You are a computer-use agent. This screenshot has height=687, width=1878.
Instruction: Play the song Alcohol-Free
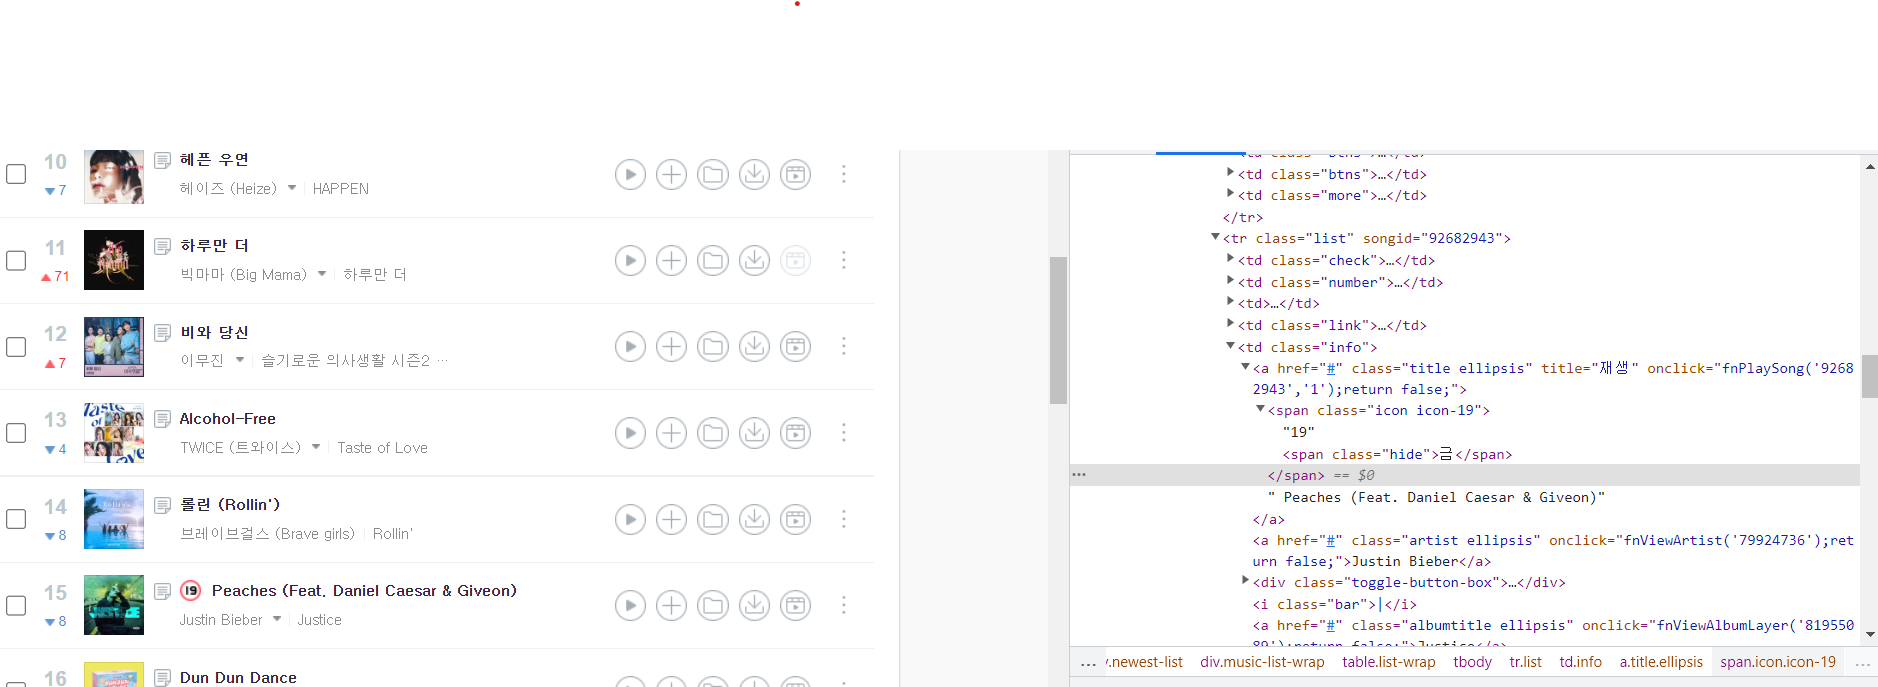[x=630, y=433]
